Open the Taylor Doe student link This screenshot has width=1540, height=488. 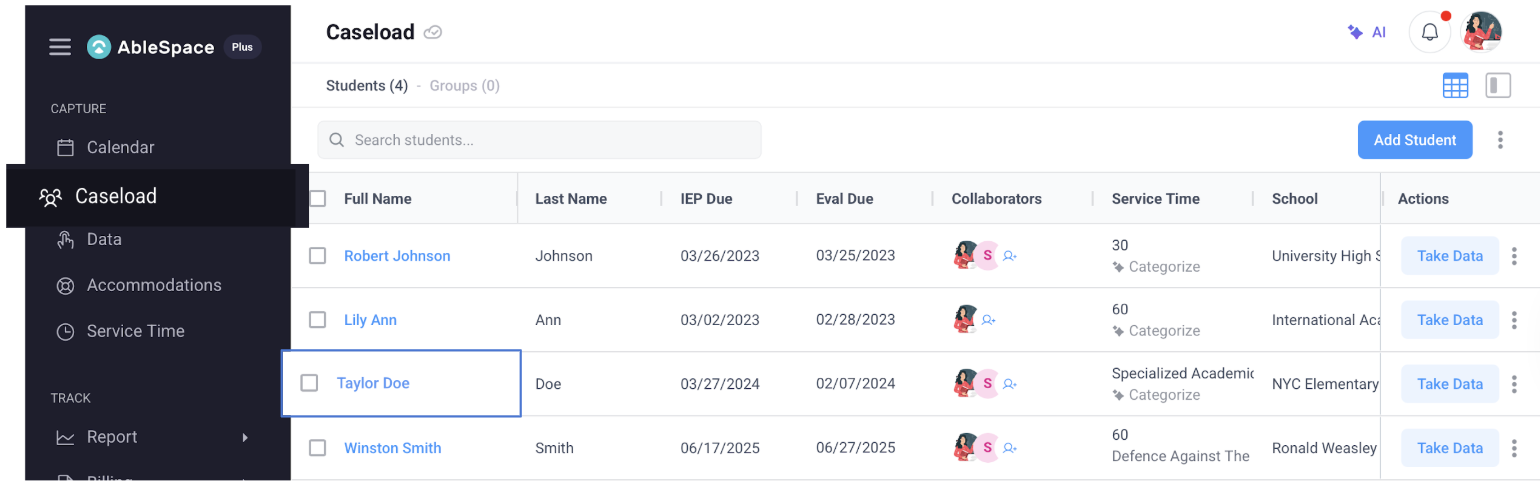pos(373,383)
